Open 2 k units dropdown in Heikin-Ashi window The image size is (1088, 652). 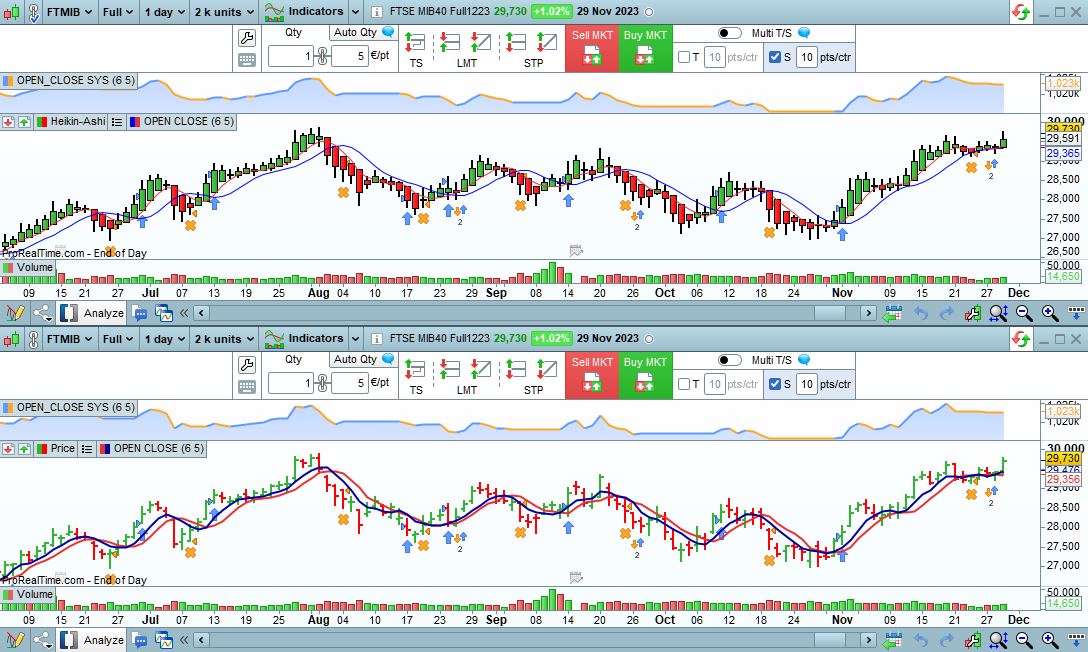coord(223,12)
